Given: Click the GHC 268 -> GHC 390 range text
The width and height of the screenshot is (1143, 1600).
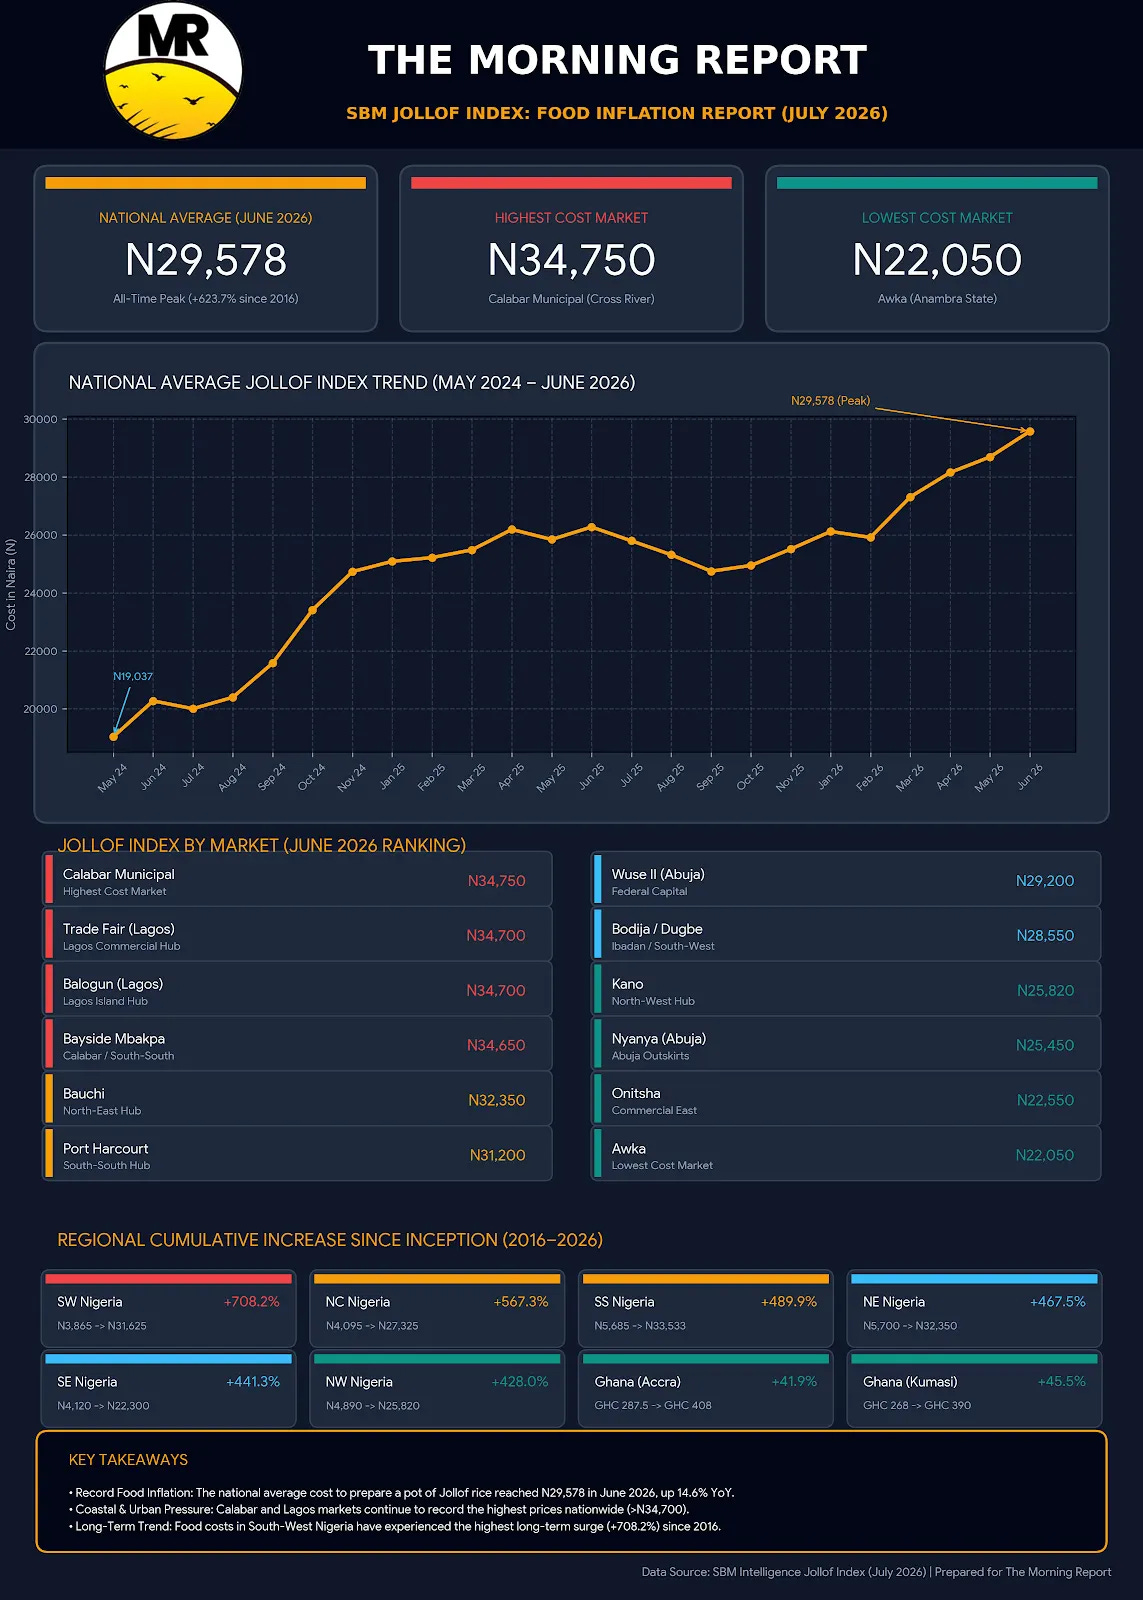Looking at the screenshot, I should [917, 1406].
